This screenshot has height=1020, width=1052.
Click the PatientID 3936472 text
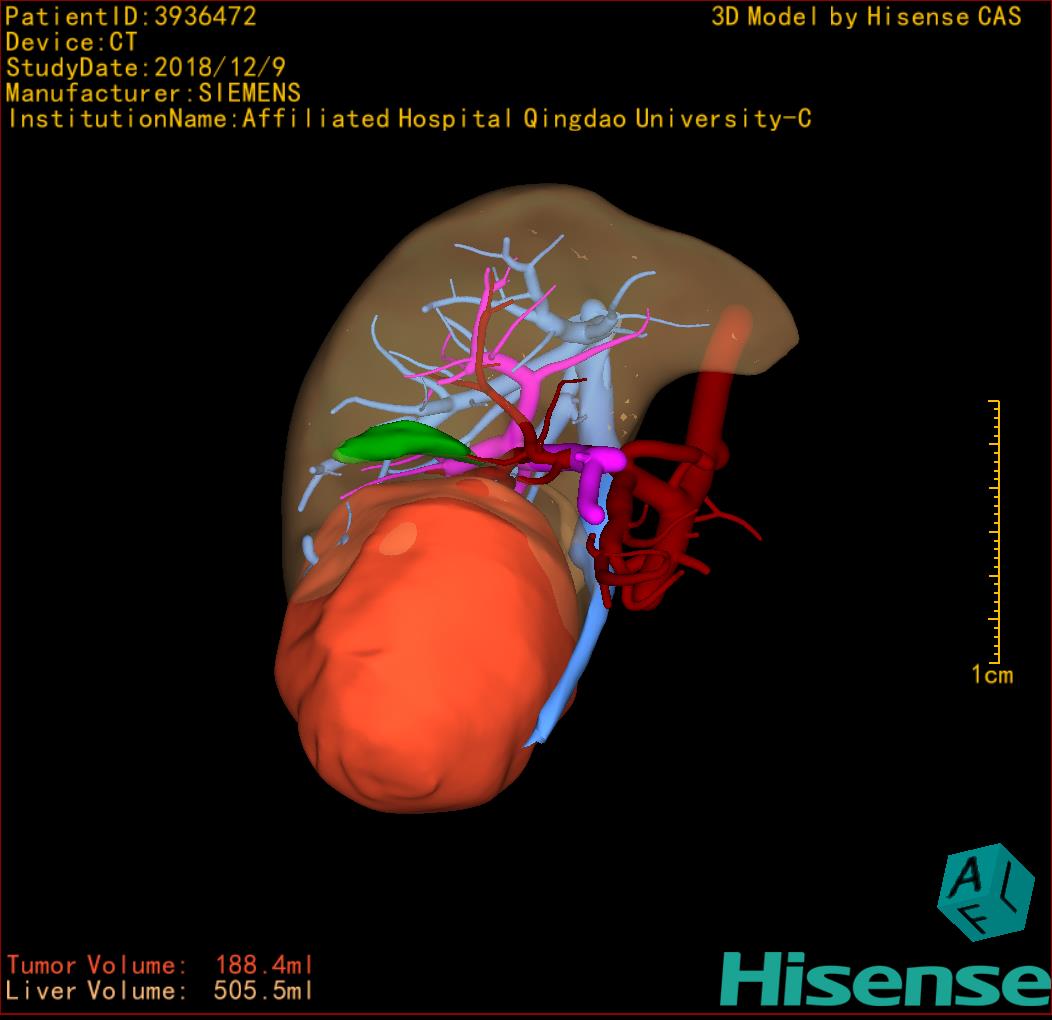tap(131, 16)
